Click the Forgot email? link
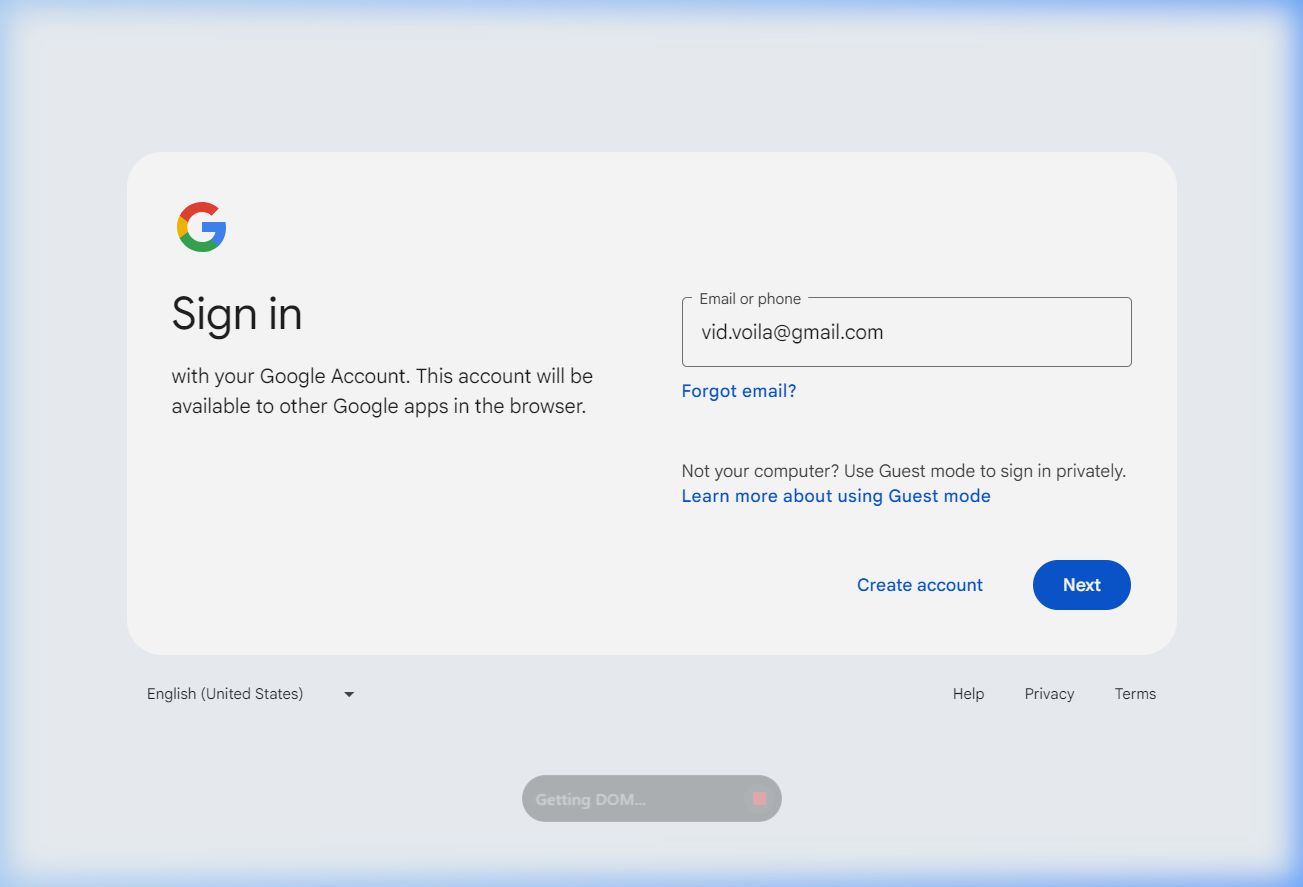 coord(739,391)
